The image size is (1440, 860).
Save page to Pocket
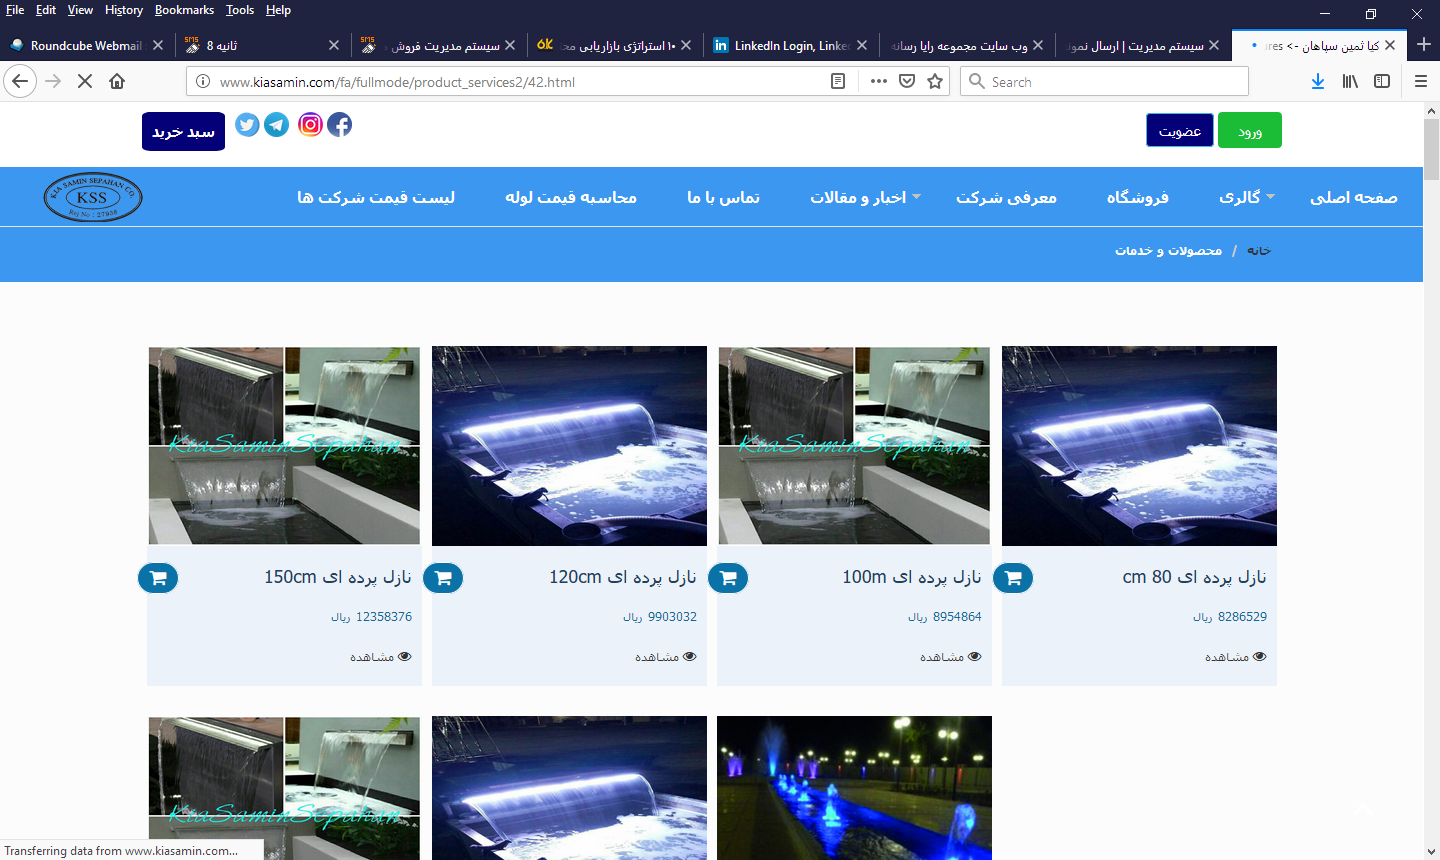[x=907, y=81]
